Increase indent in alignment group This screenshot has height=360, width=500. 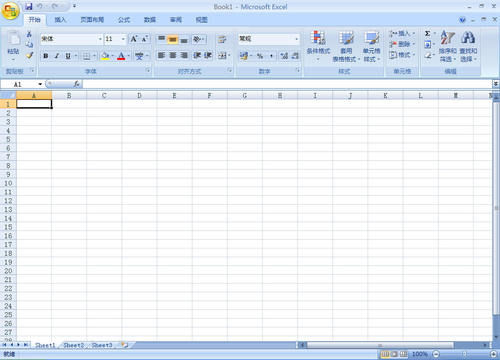coord(208,55)
